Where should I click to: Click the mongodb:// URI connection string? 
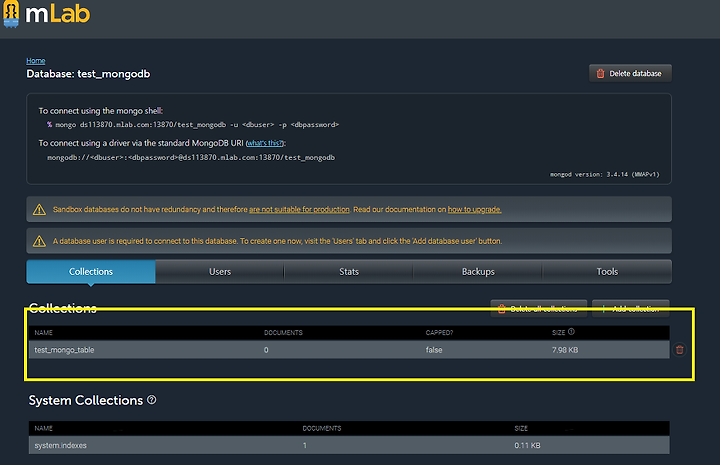(191, 157)
